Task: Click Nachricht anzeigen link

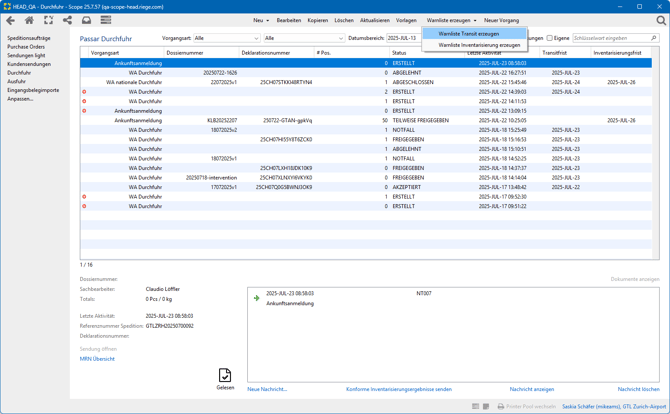Action: [x=532, y=389]
